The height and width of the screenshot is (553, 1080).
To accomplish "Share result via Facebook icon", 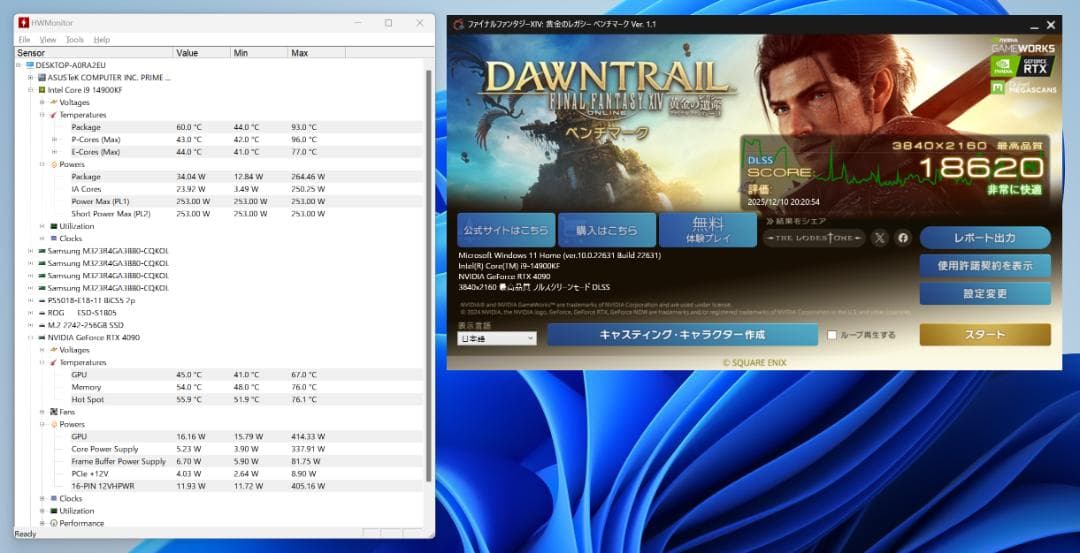I will click(903, 238).
